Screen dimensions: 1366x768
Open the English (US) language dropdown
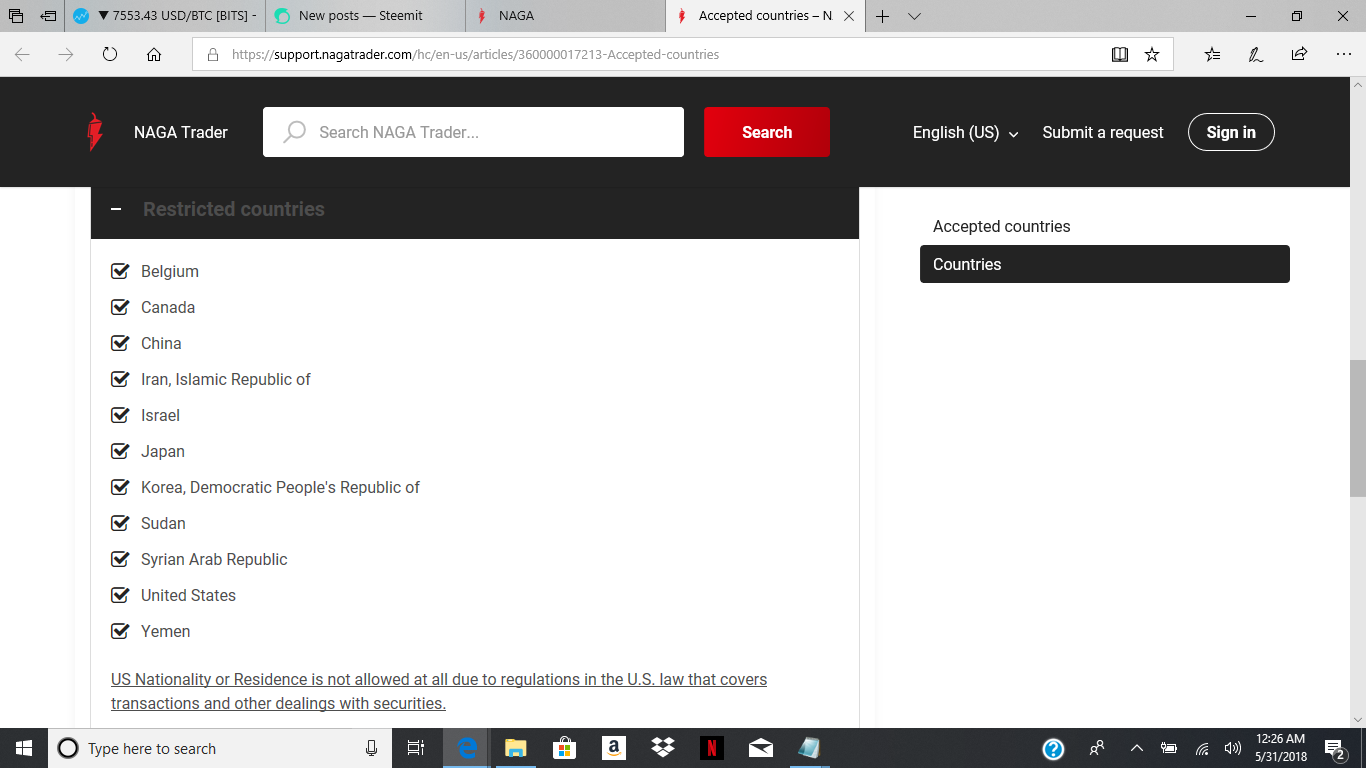964,131
